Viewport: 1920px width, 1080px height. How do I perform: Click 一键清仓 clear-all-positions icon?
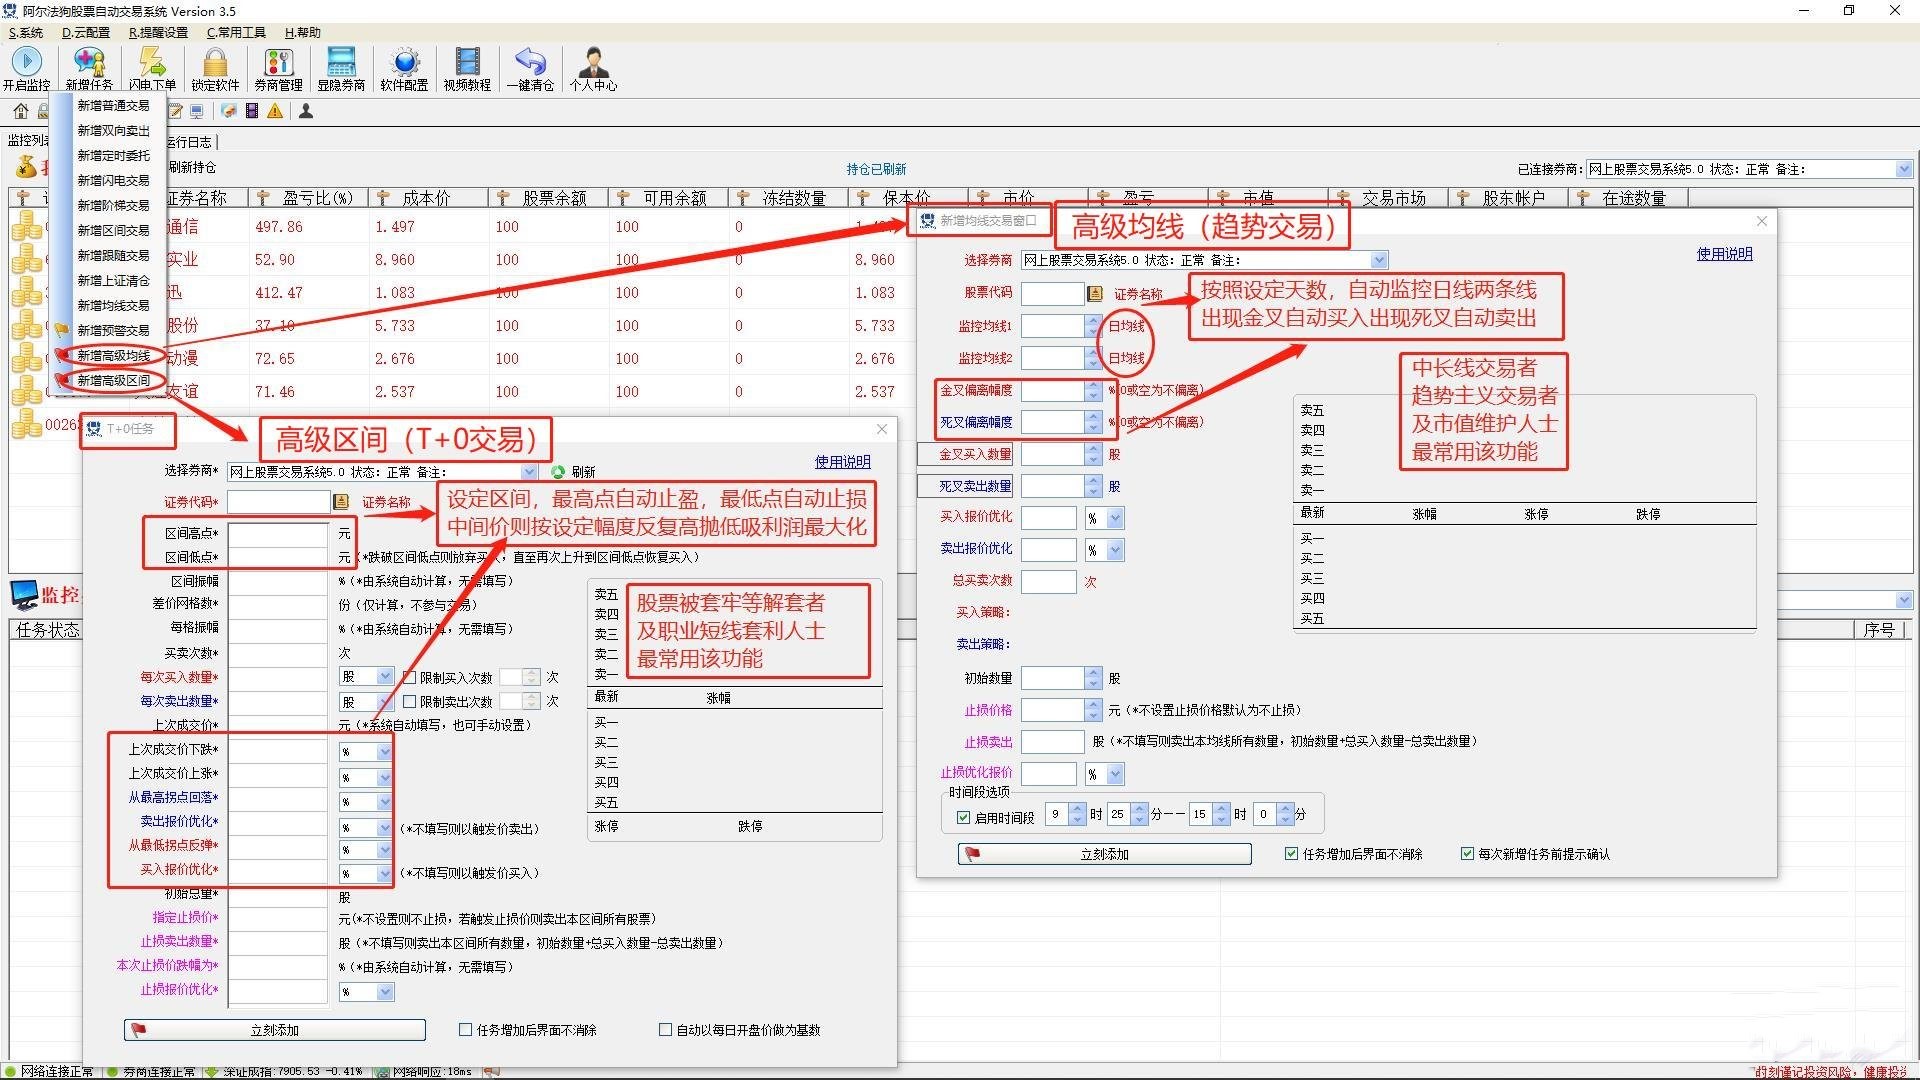(x=530, y=67)
